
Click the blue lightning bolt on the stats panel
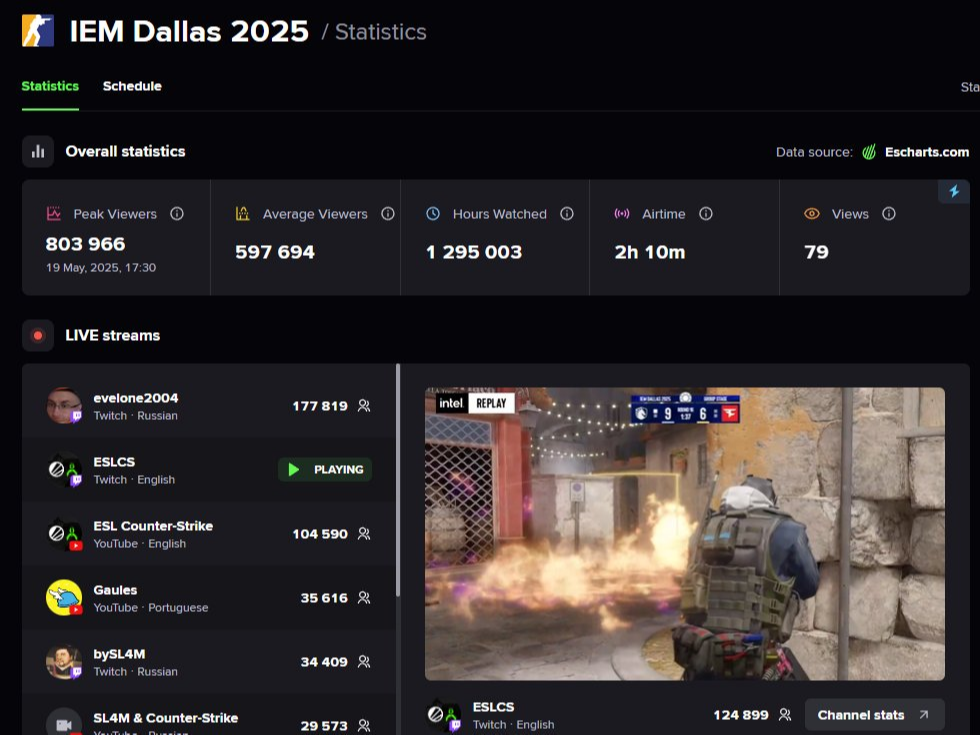[956, 191]
